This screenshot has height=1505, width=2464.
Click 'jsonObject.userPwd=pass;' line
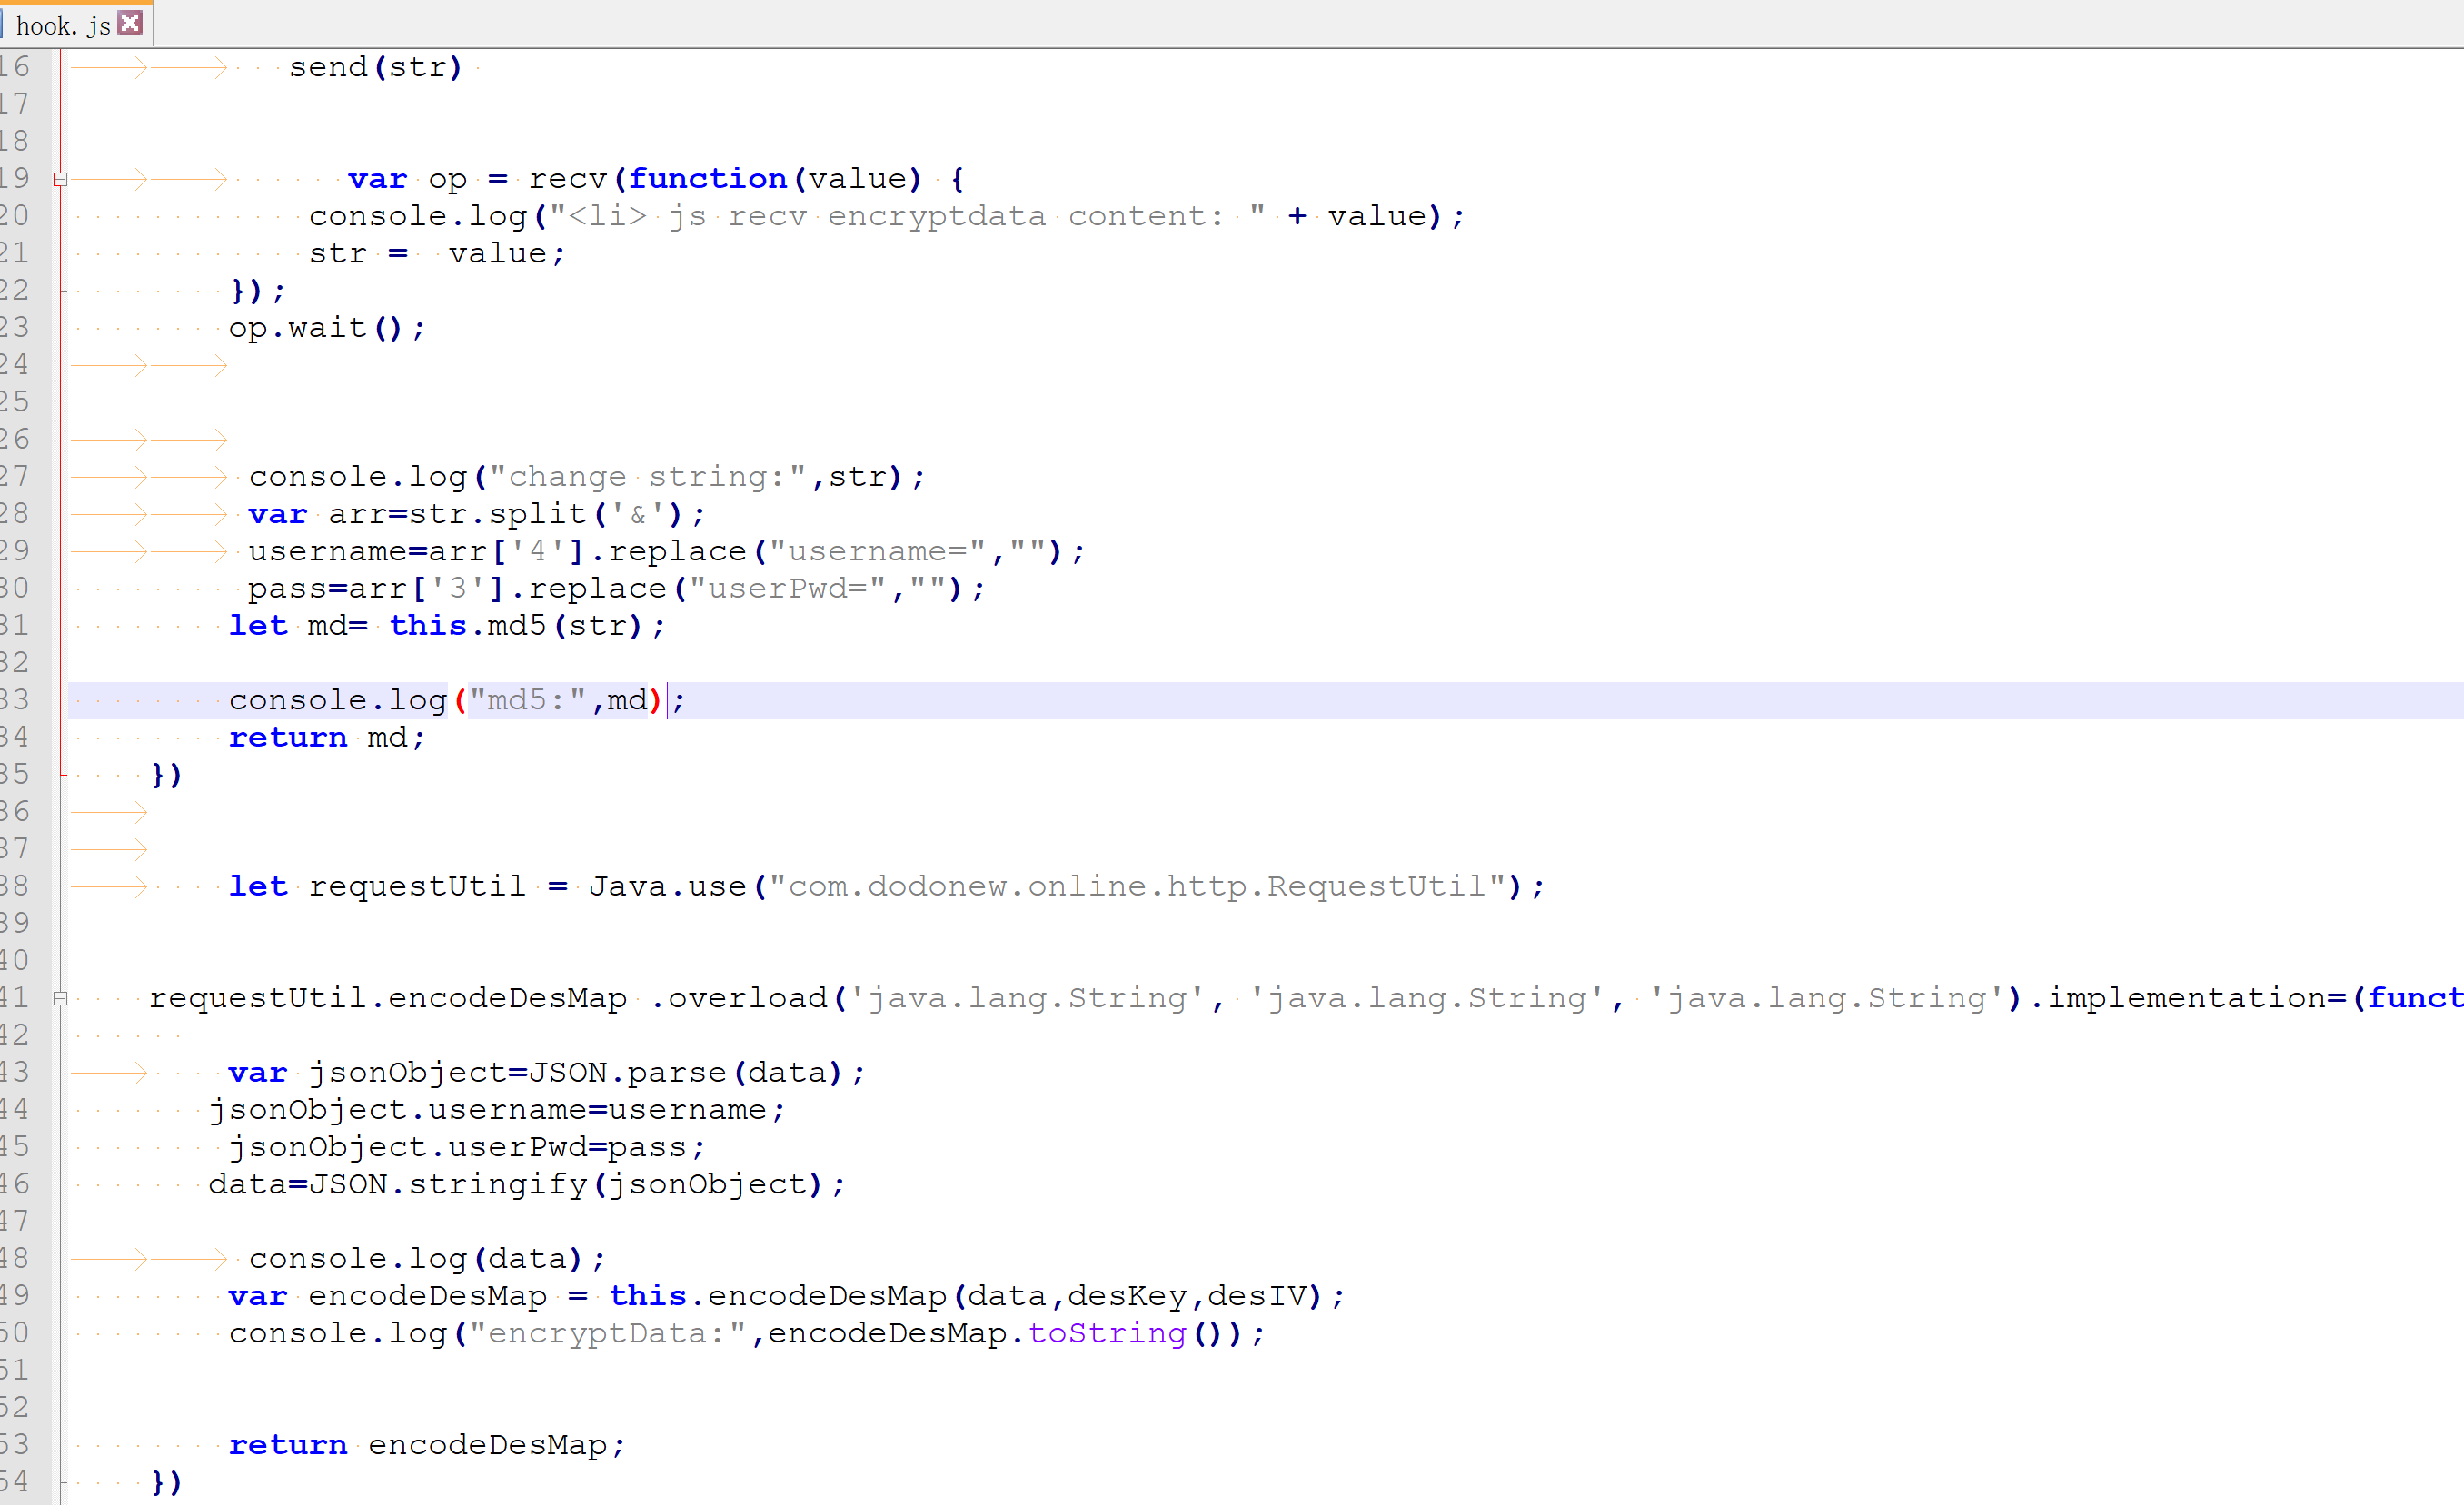[467, 1147]
